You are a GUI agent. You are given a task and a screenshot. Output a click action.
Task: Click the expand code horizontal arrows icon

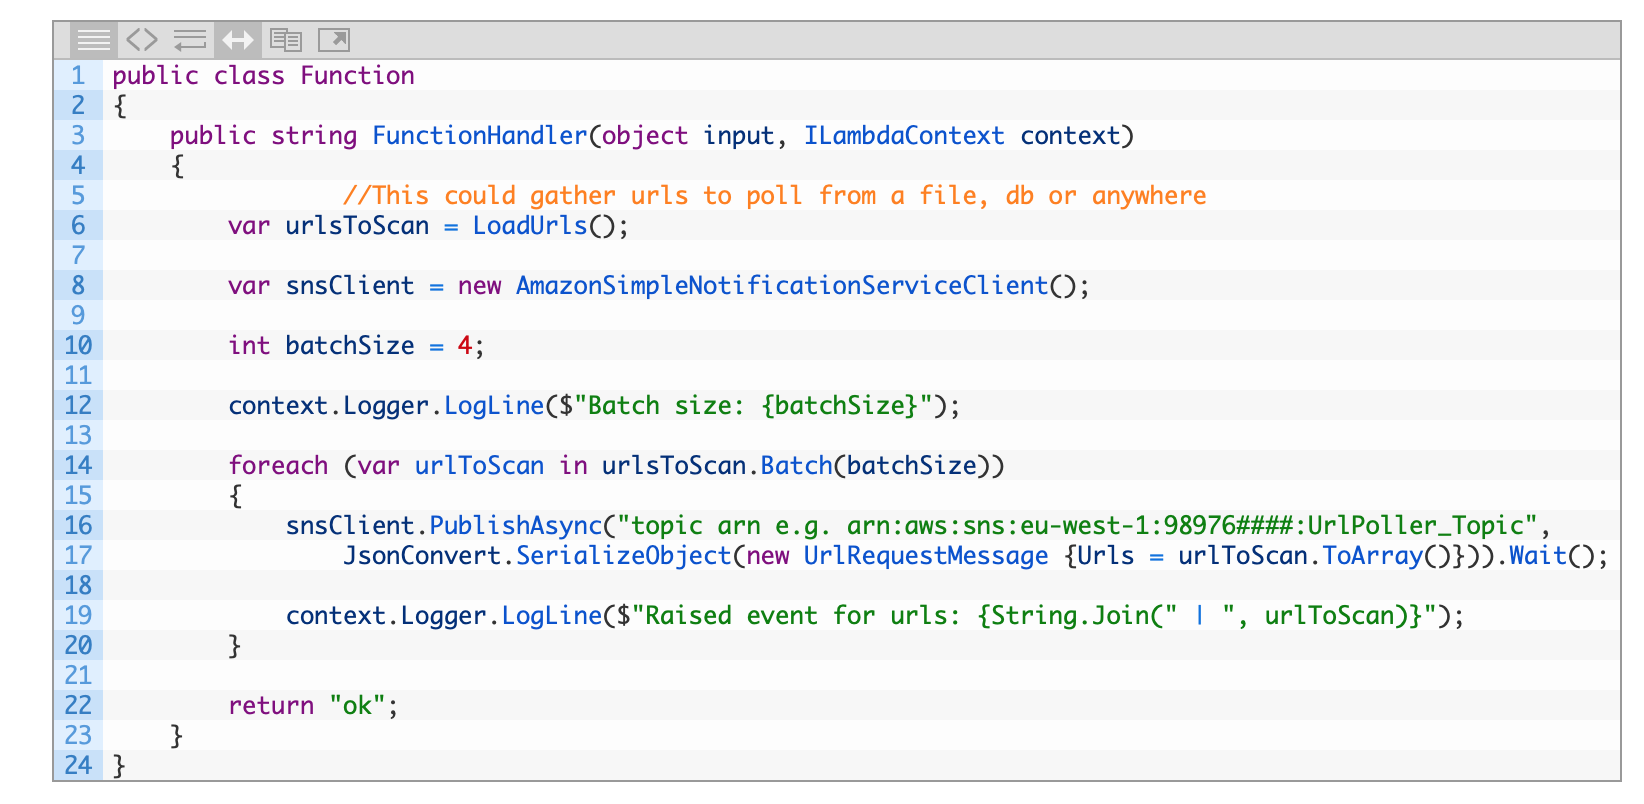coord(238,40)
